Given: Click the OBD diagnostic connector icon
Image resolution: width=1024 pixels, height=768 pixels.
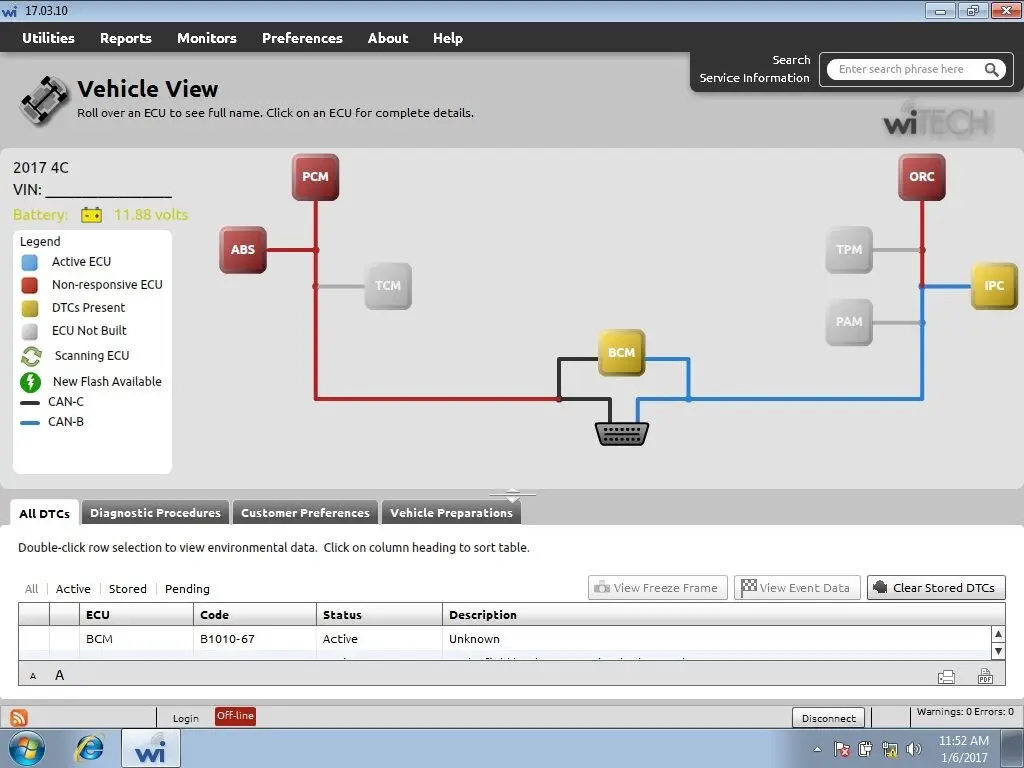Looking at the screenshot, I should [622, 434].
